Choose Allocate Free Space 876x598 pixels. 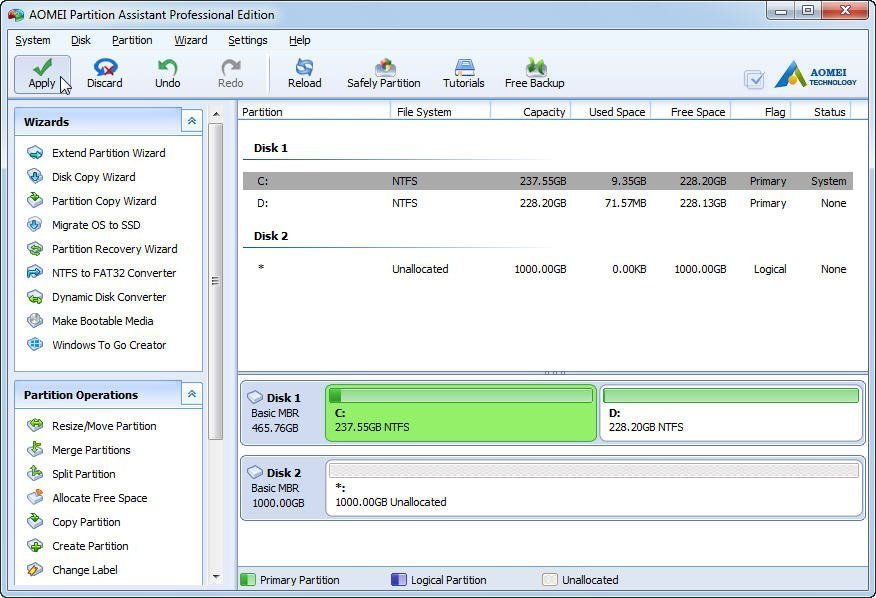pyautogui.click(x=87, y=498)
